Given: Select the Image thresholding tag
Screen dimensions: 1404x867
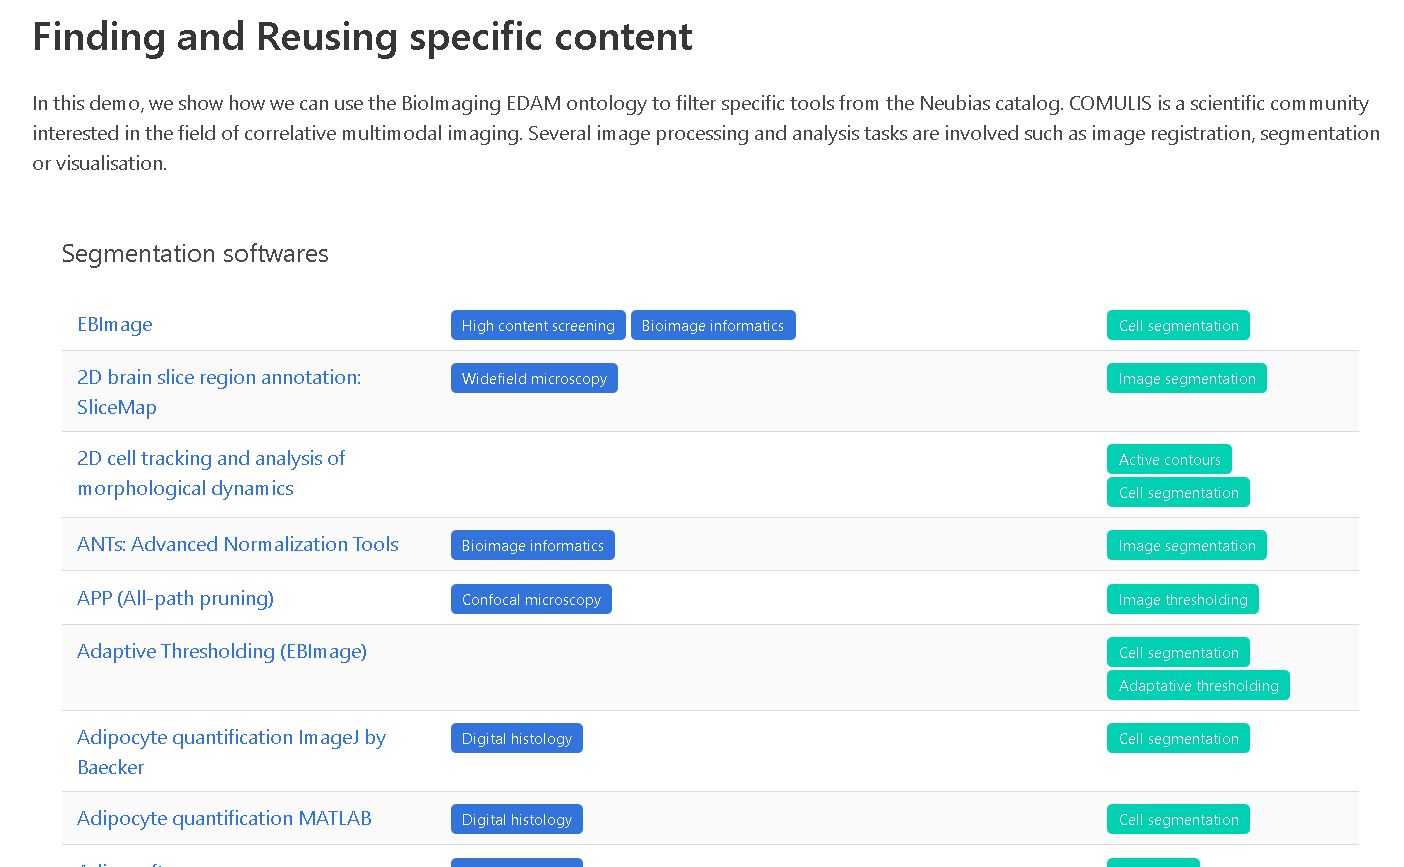Looking at the screenshot, I should [1182, 600].
